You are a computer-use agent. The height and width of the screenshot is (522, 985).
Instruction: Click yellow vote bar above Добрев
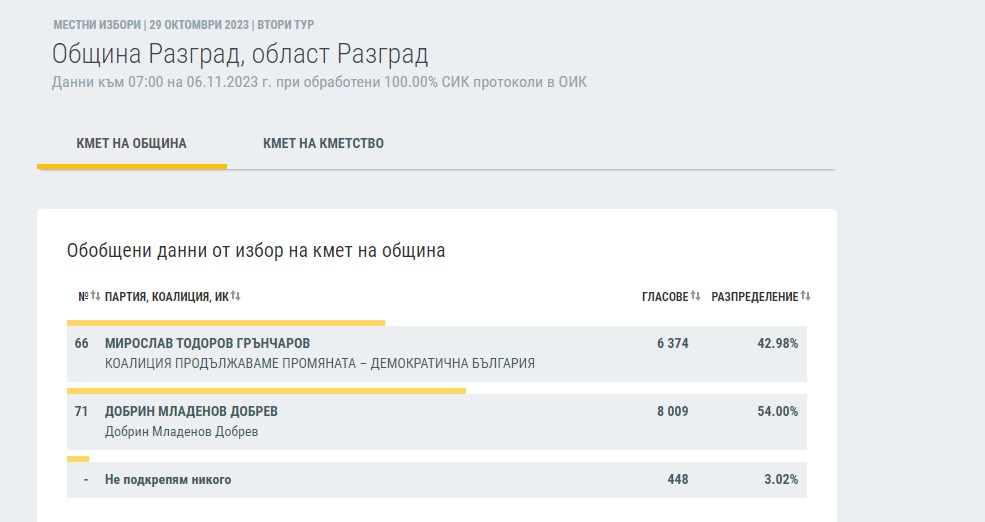[265, 391]
